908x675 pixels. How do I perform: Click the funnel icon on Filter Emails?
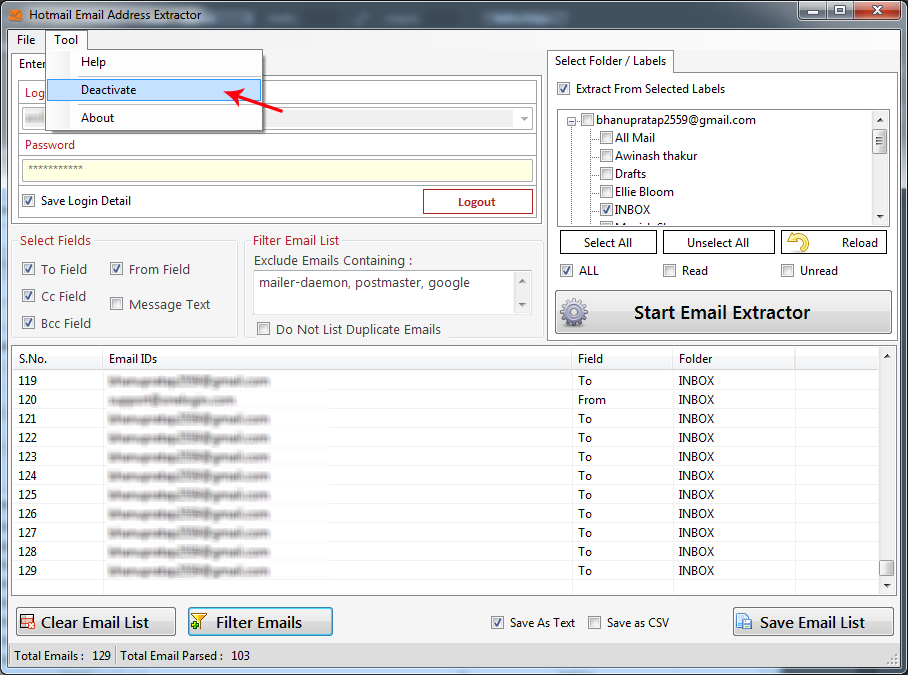click(199, 622)
